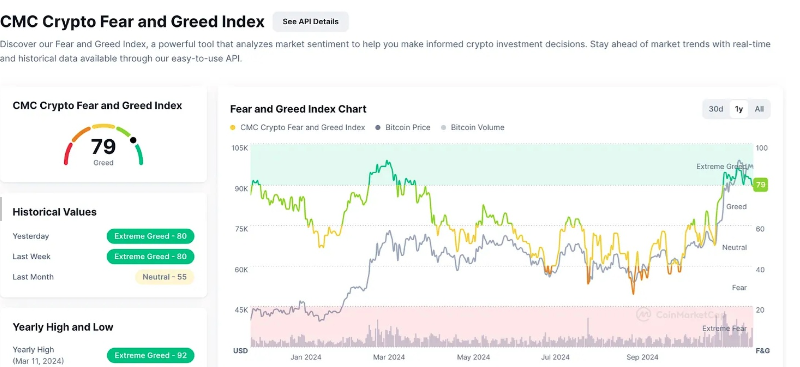Click the Last Month Neutral - 55 badge

[x=164, y=277]
